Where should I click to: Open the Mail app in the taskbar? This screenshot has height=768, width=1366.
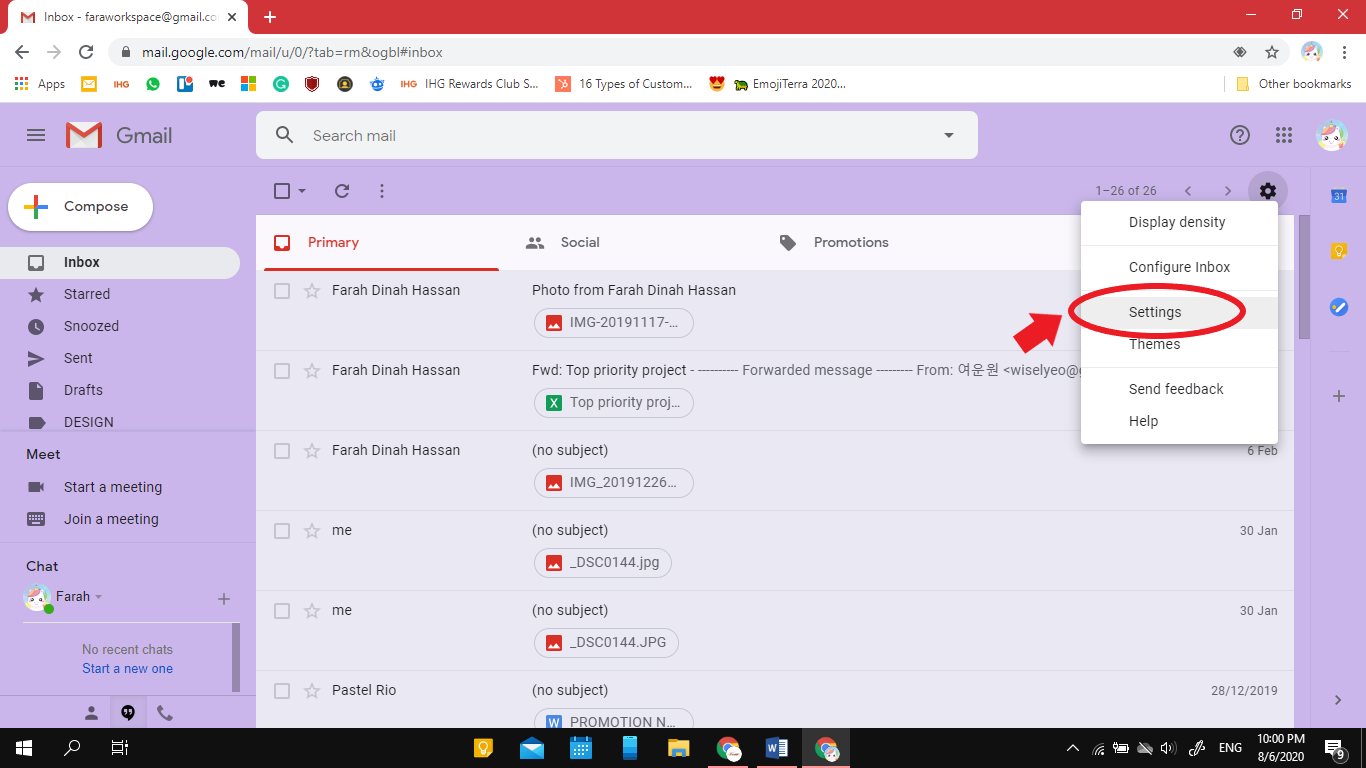pos(532,747)
